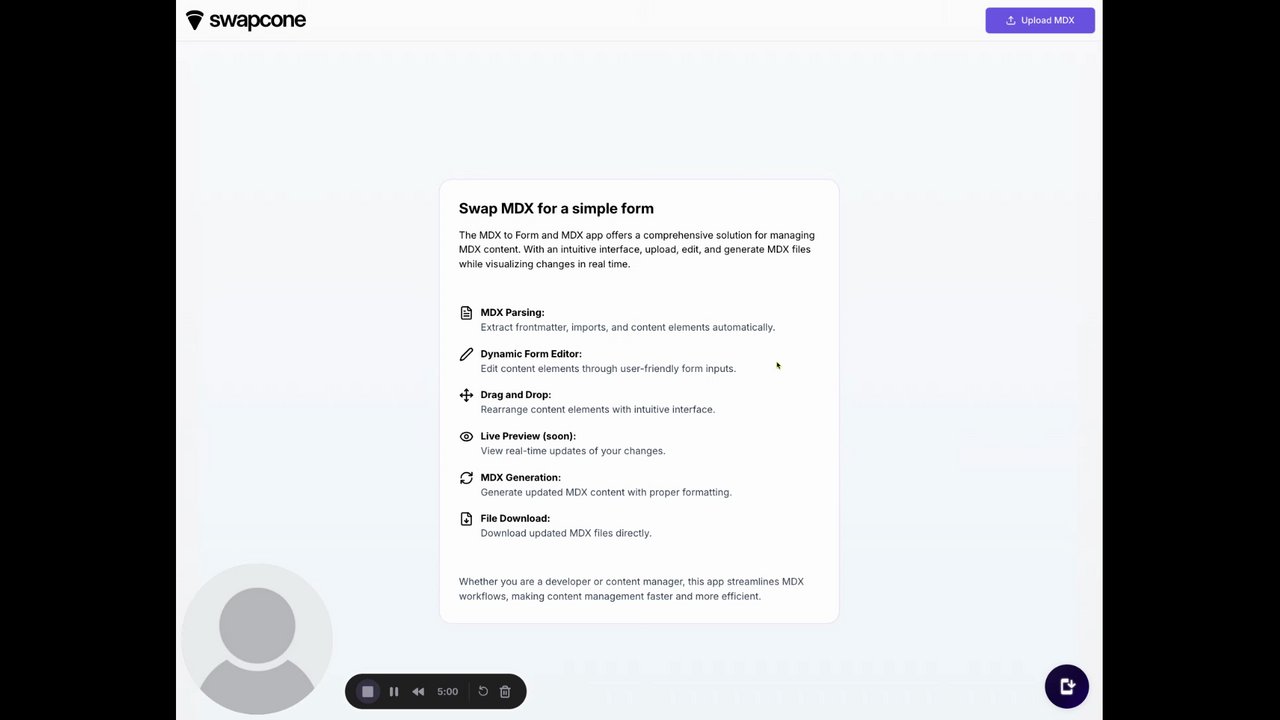Click the Upload MDX button

(x=1040, y=20)
